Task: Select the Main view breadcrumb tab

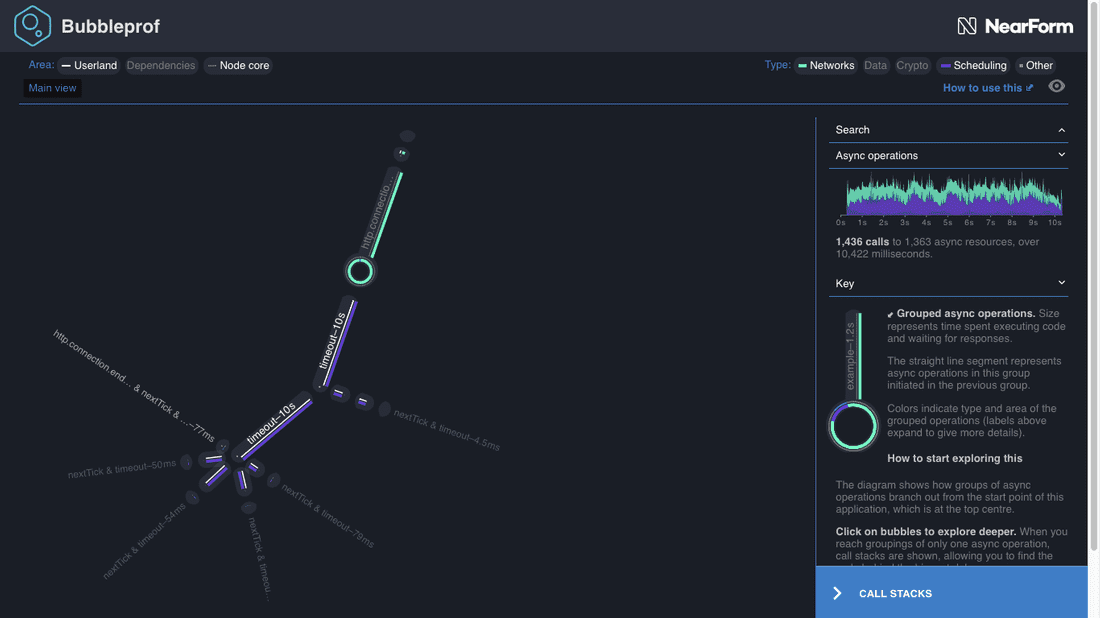Action: pos(52,88)
